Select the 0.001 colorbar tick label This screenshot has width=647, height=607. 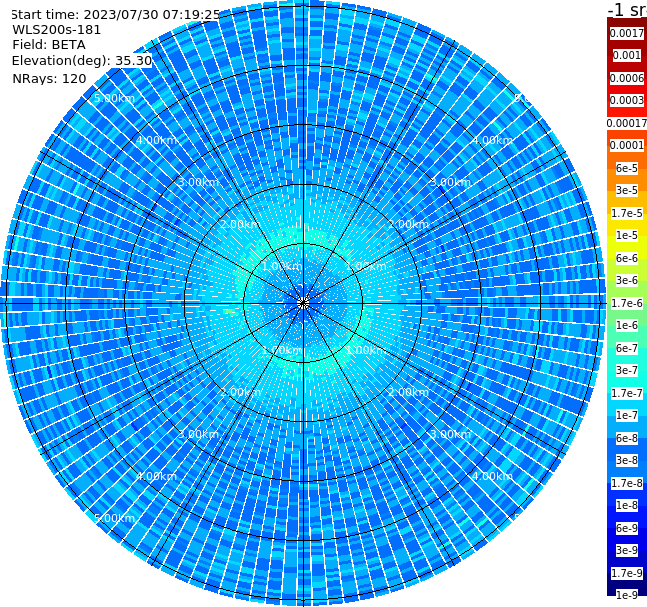click(x=627, y=55)
